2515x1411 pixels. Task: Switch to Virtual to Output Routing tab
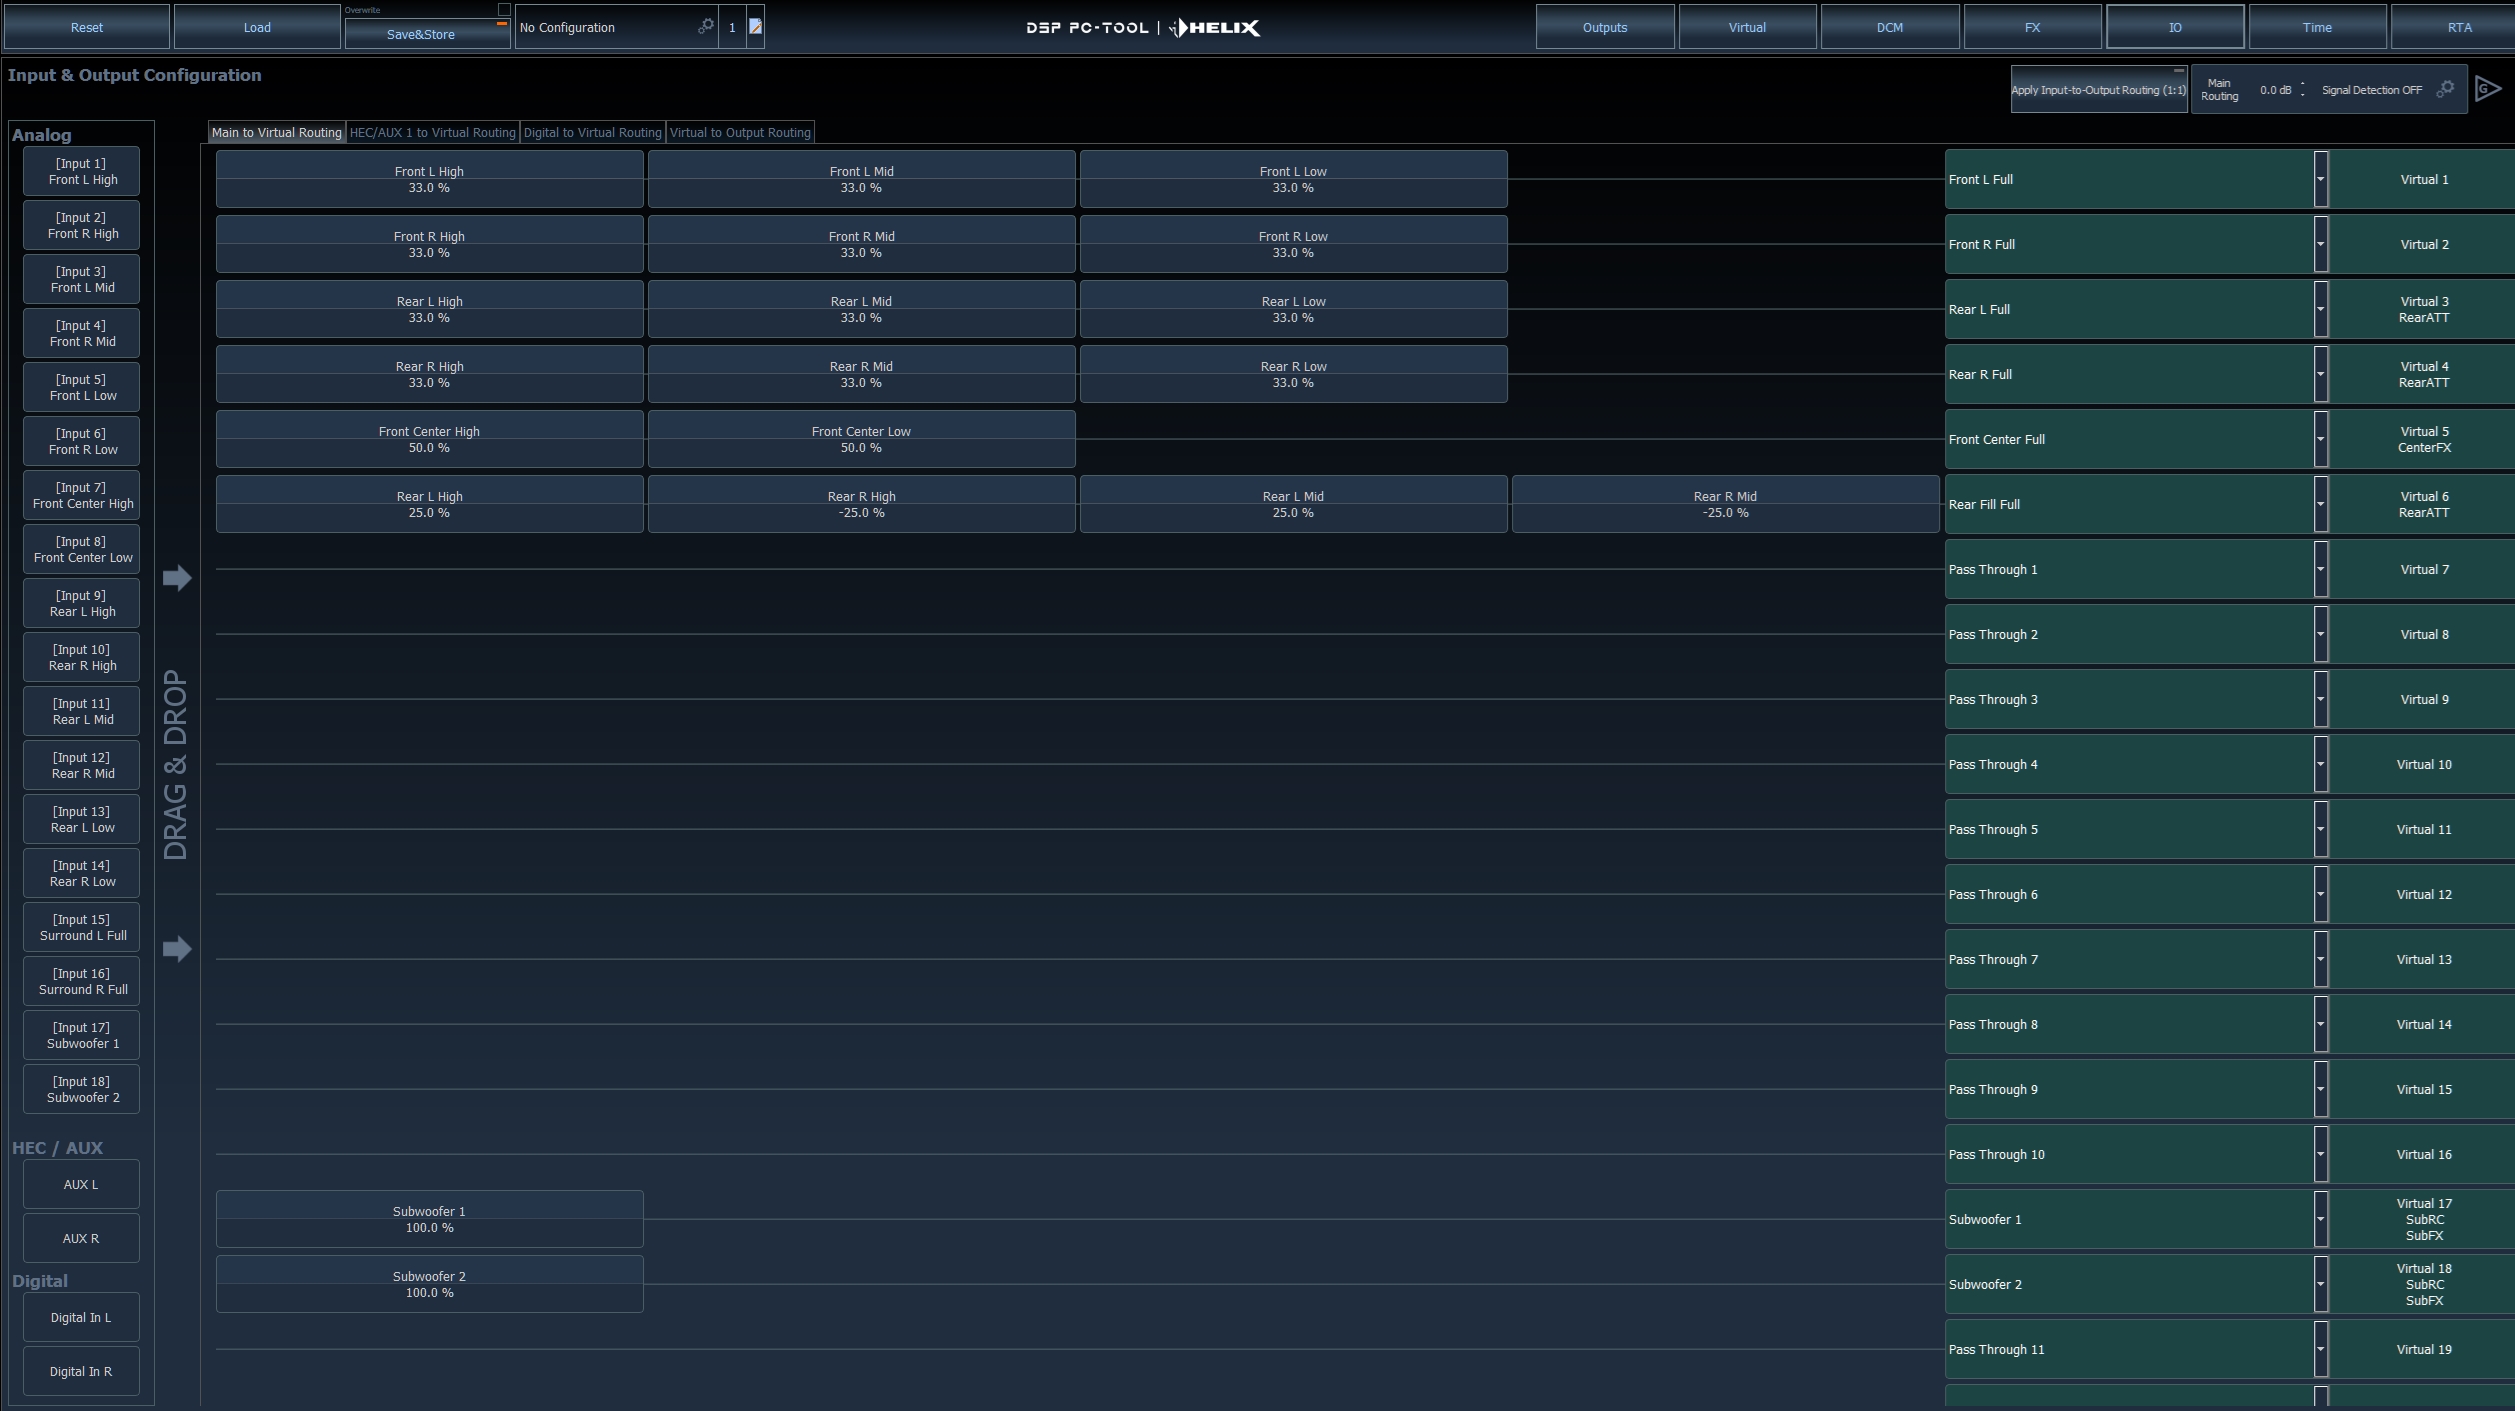[740, 132]
